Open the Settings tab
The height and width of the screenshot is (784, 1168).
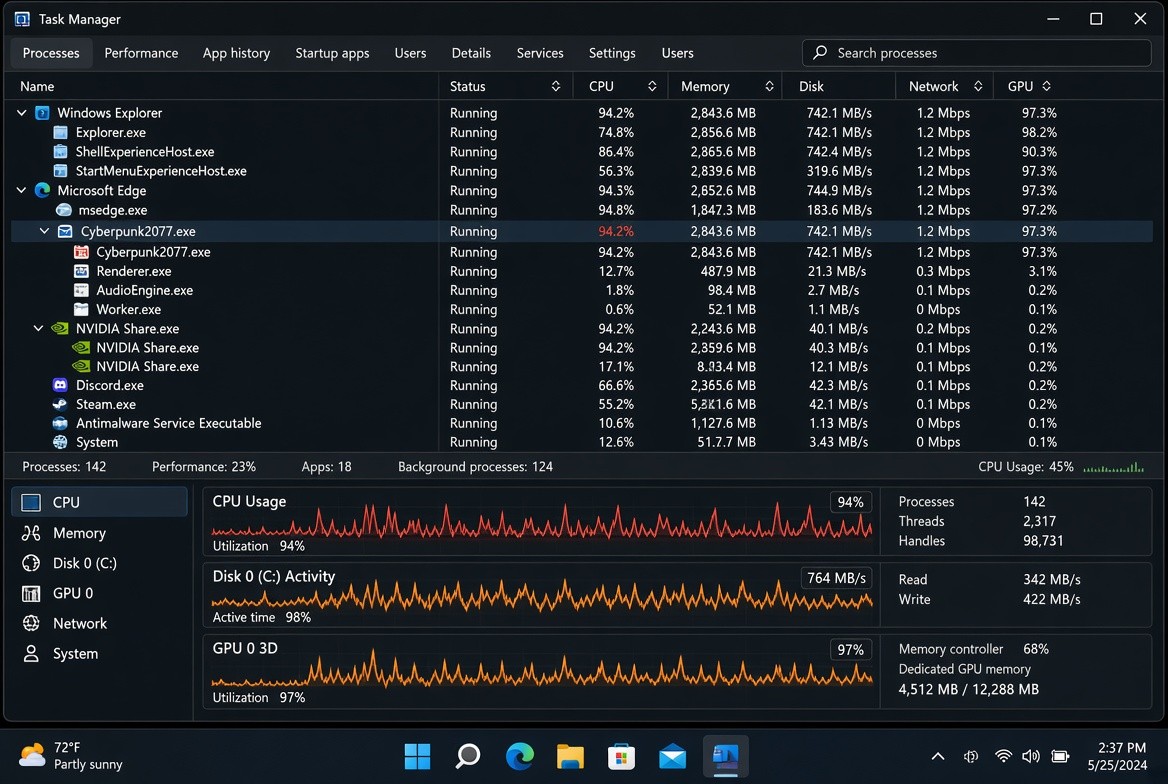[x=612, y=53]
